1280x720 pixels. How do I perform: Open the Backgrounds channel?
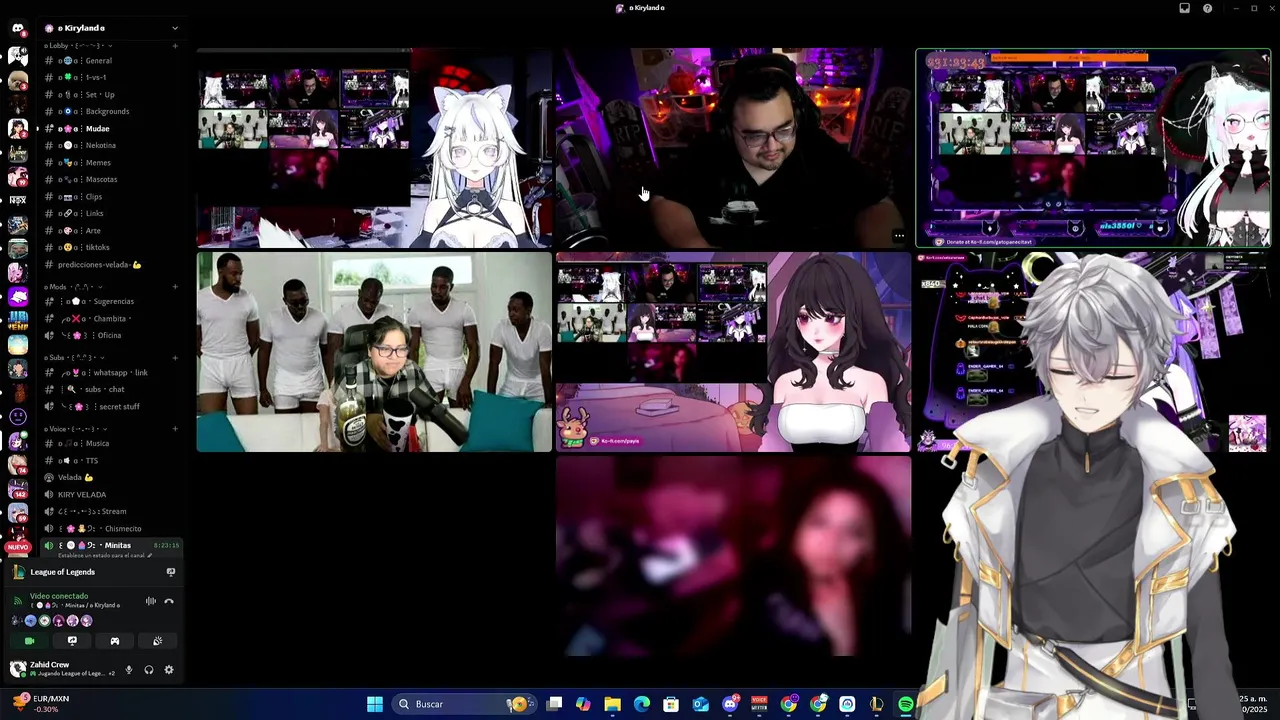point(110,111)
